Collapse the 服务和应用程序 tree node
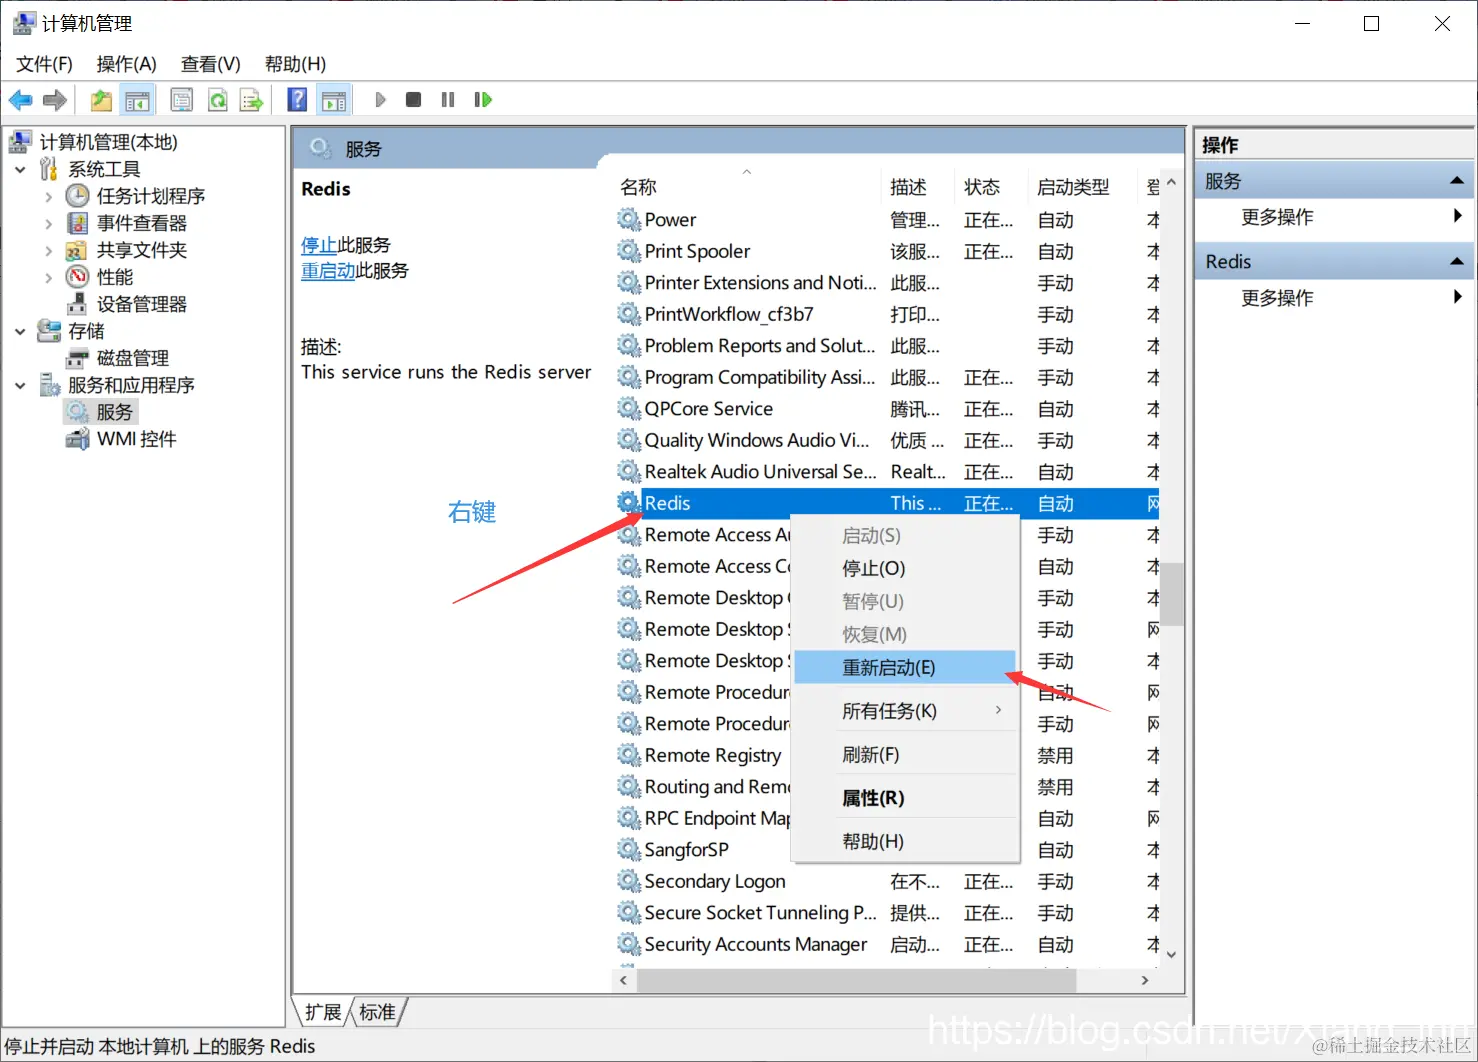 [x=20, y=385]
